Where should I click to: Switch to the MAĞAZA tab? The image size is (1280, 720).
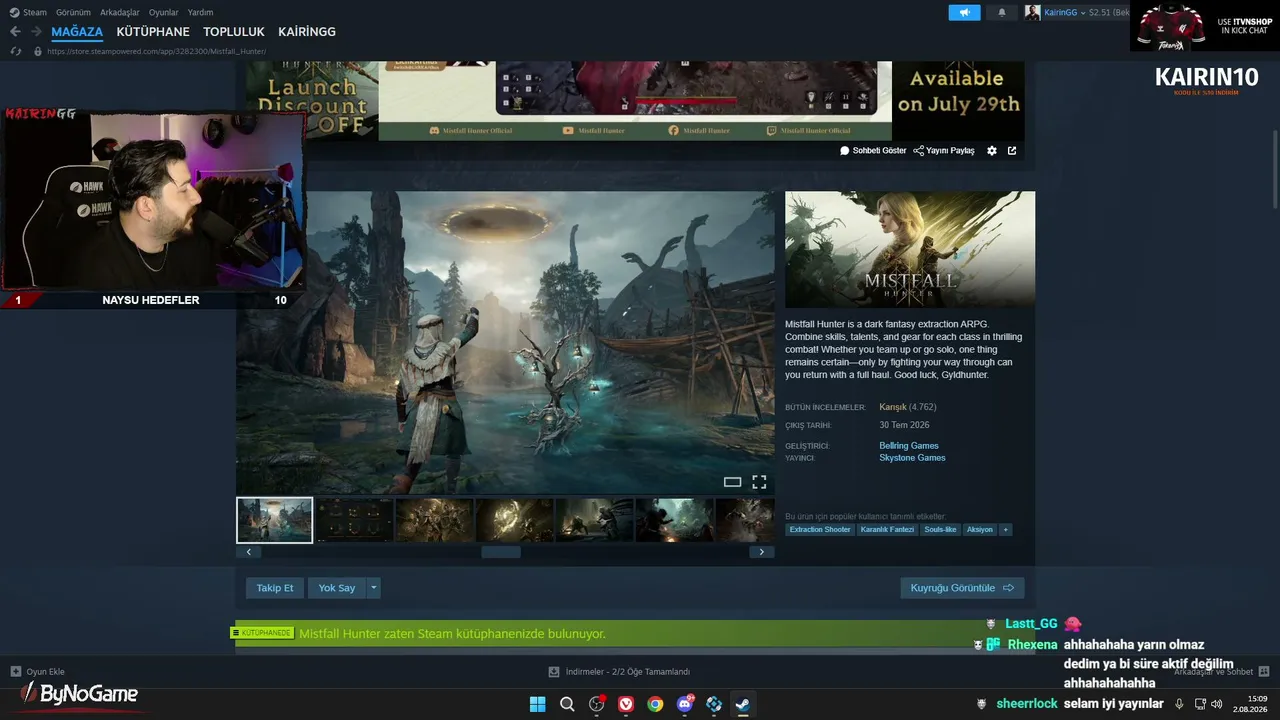pyautogui.click(x=77, y=32)
